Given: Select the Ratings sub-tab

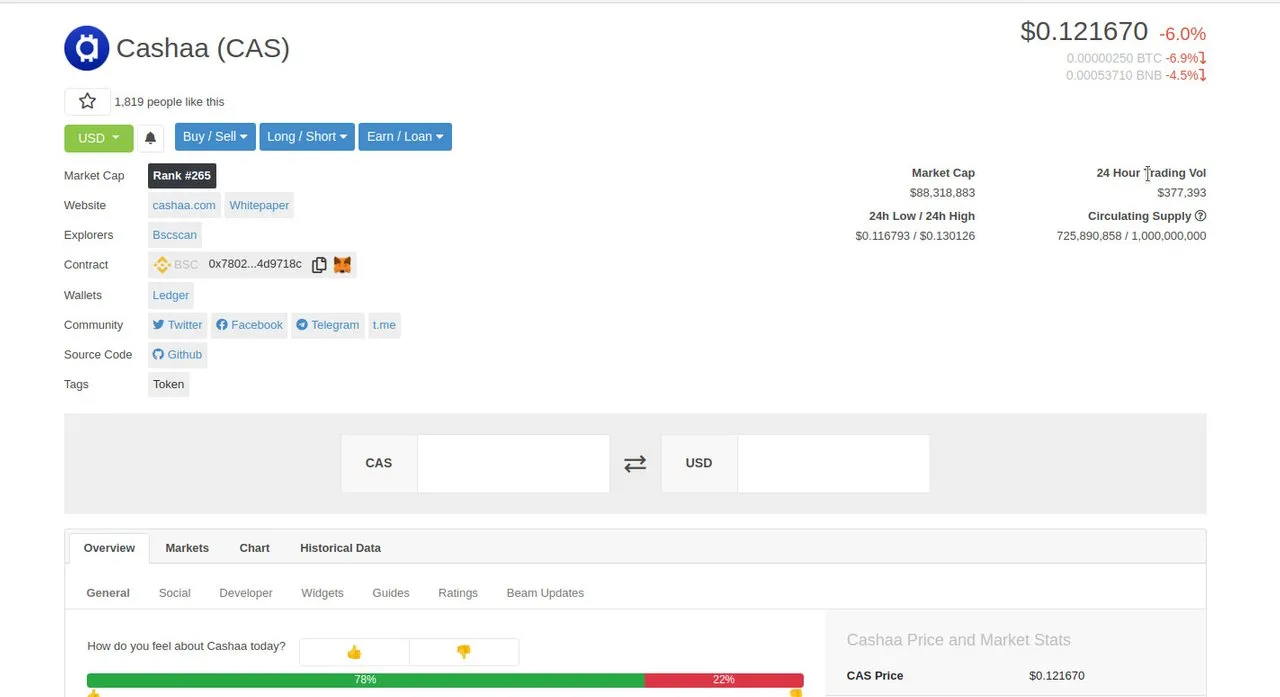Looking at the screenshot, I should coord(458,593).
